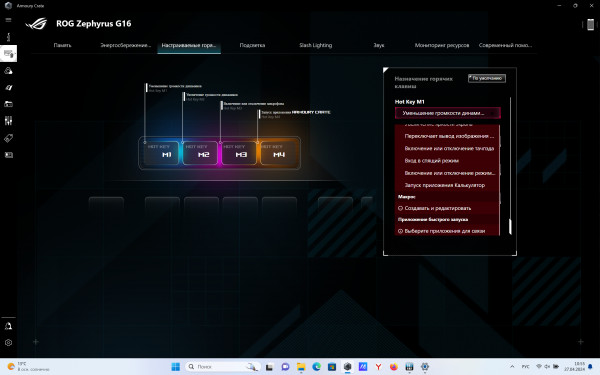Select the Hot Key M2 key
600x375 pixels.
200,153
